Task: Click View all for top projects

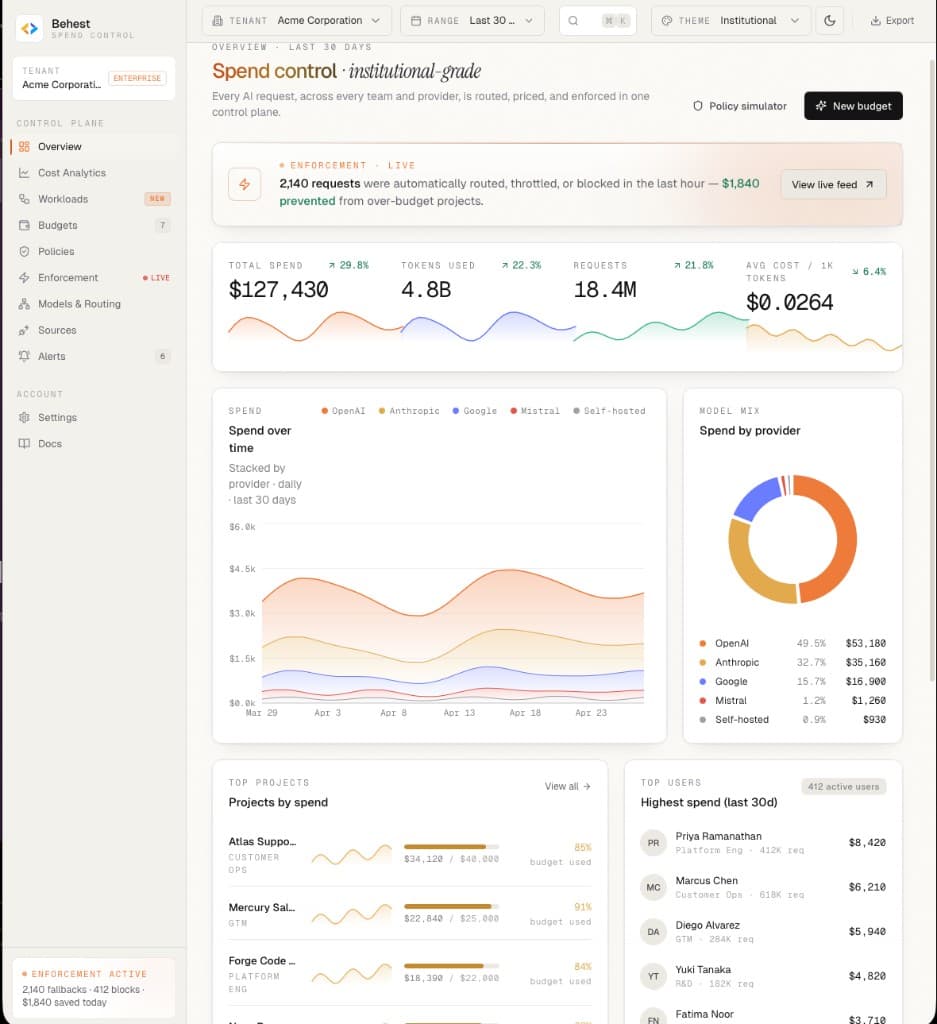Action: tap(568, 787)
